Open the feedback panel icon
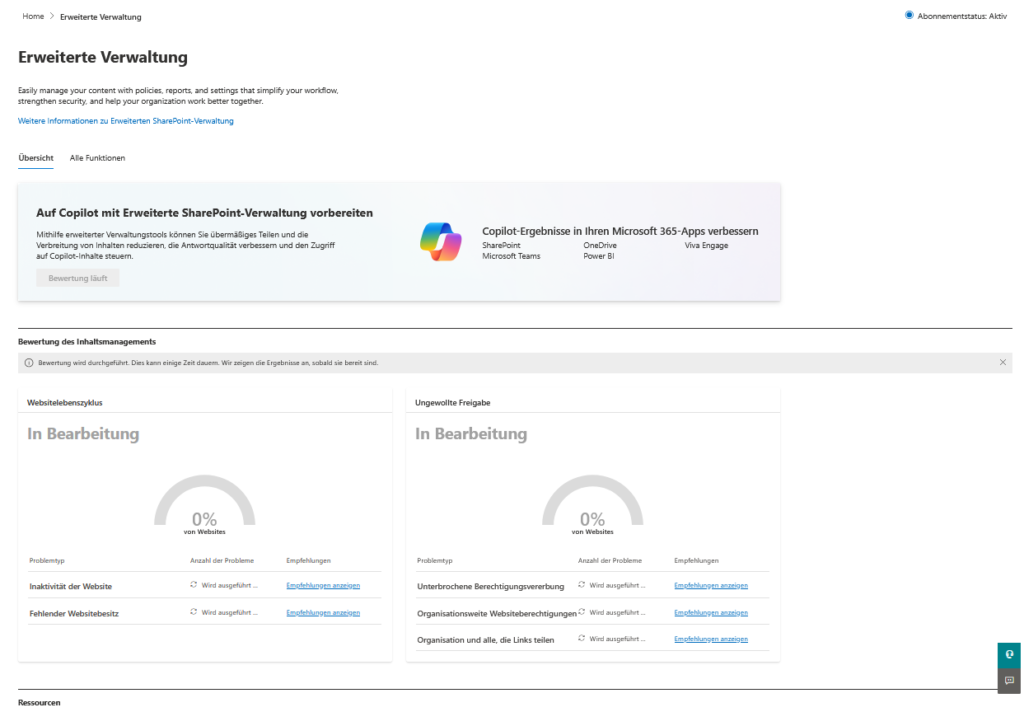The height and width of the screenshot is (726, 1024). 1008,681
